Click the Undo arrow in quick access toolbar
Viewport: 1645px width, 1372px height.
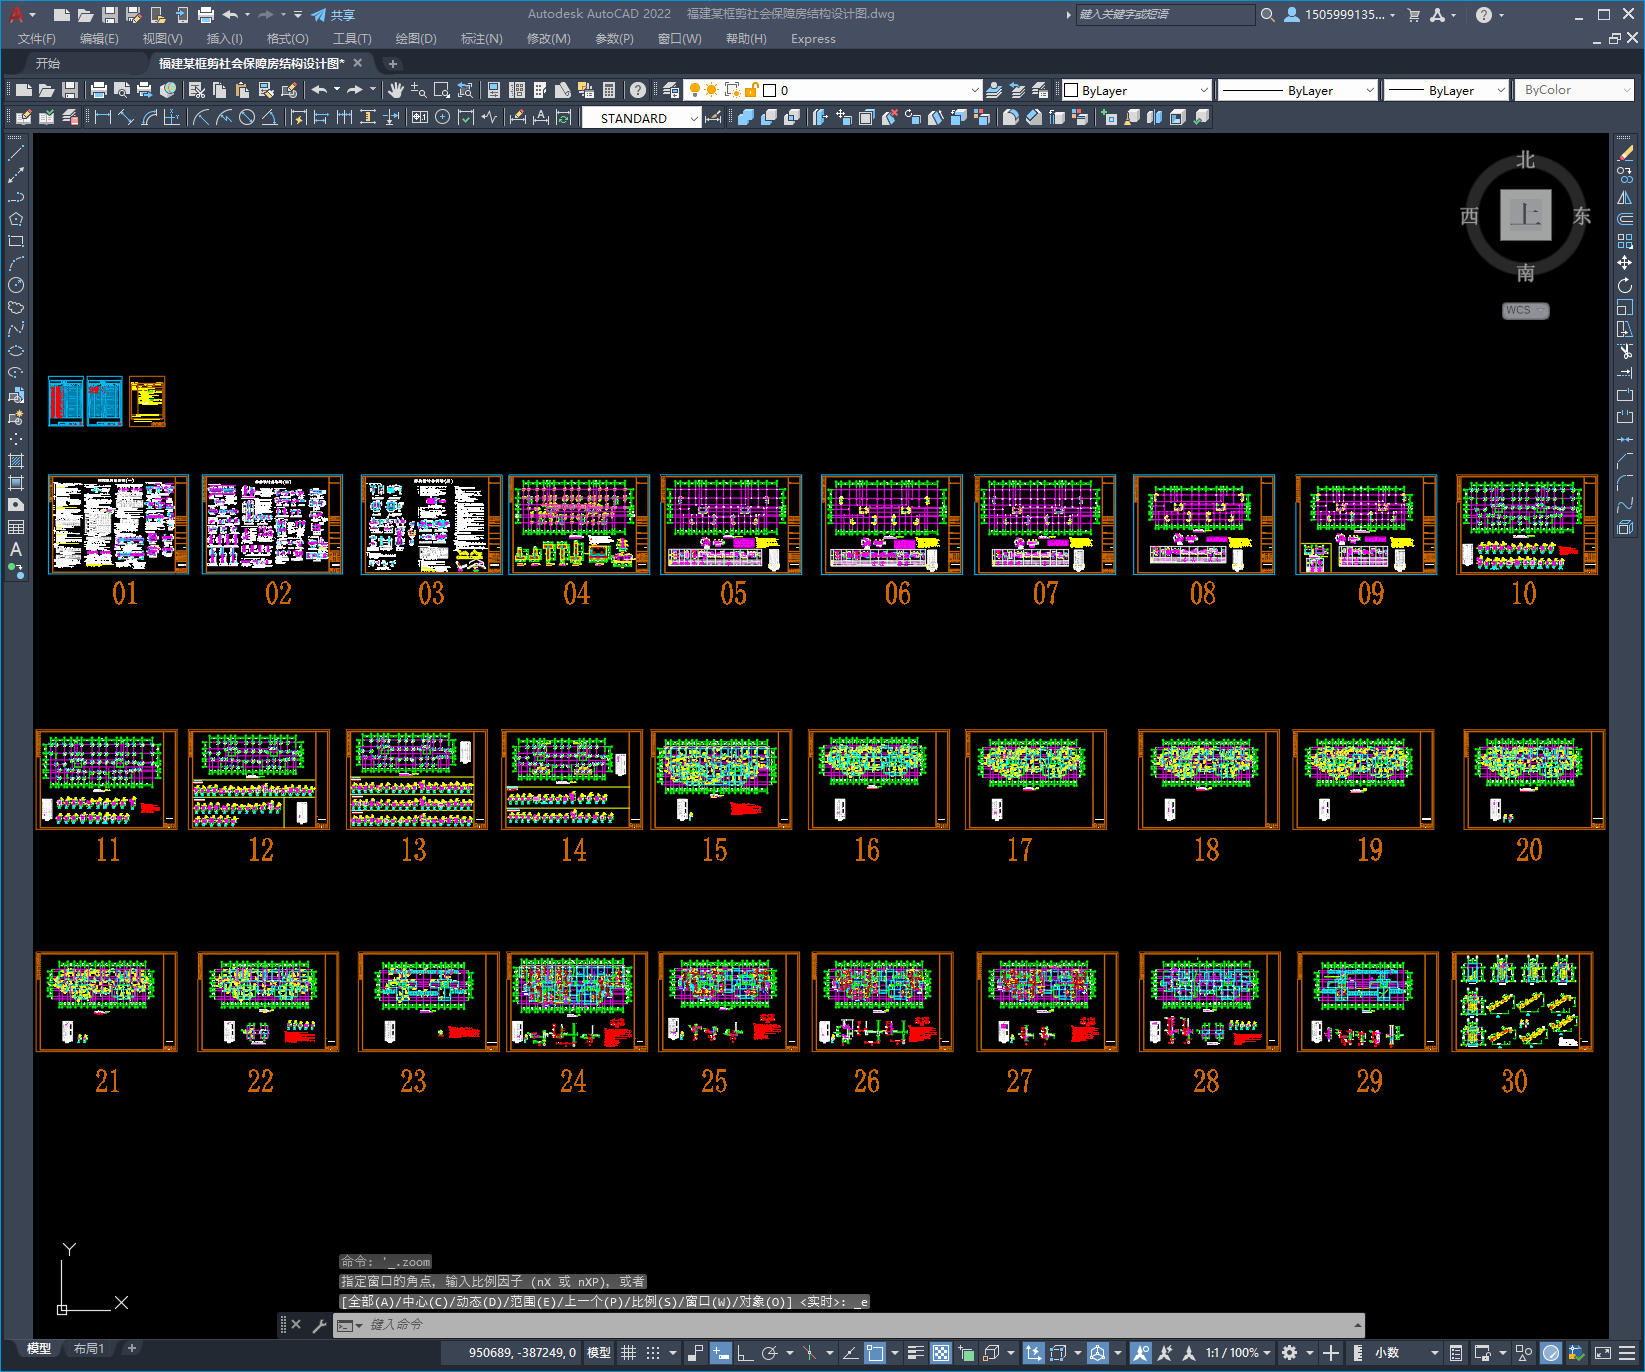(230, 15)
